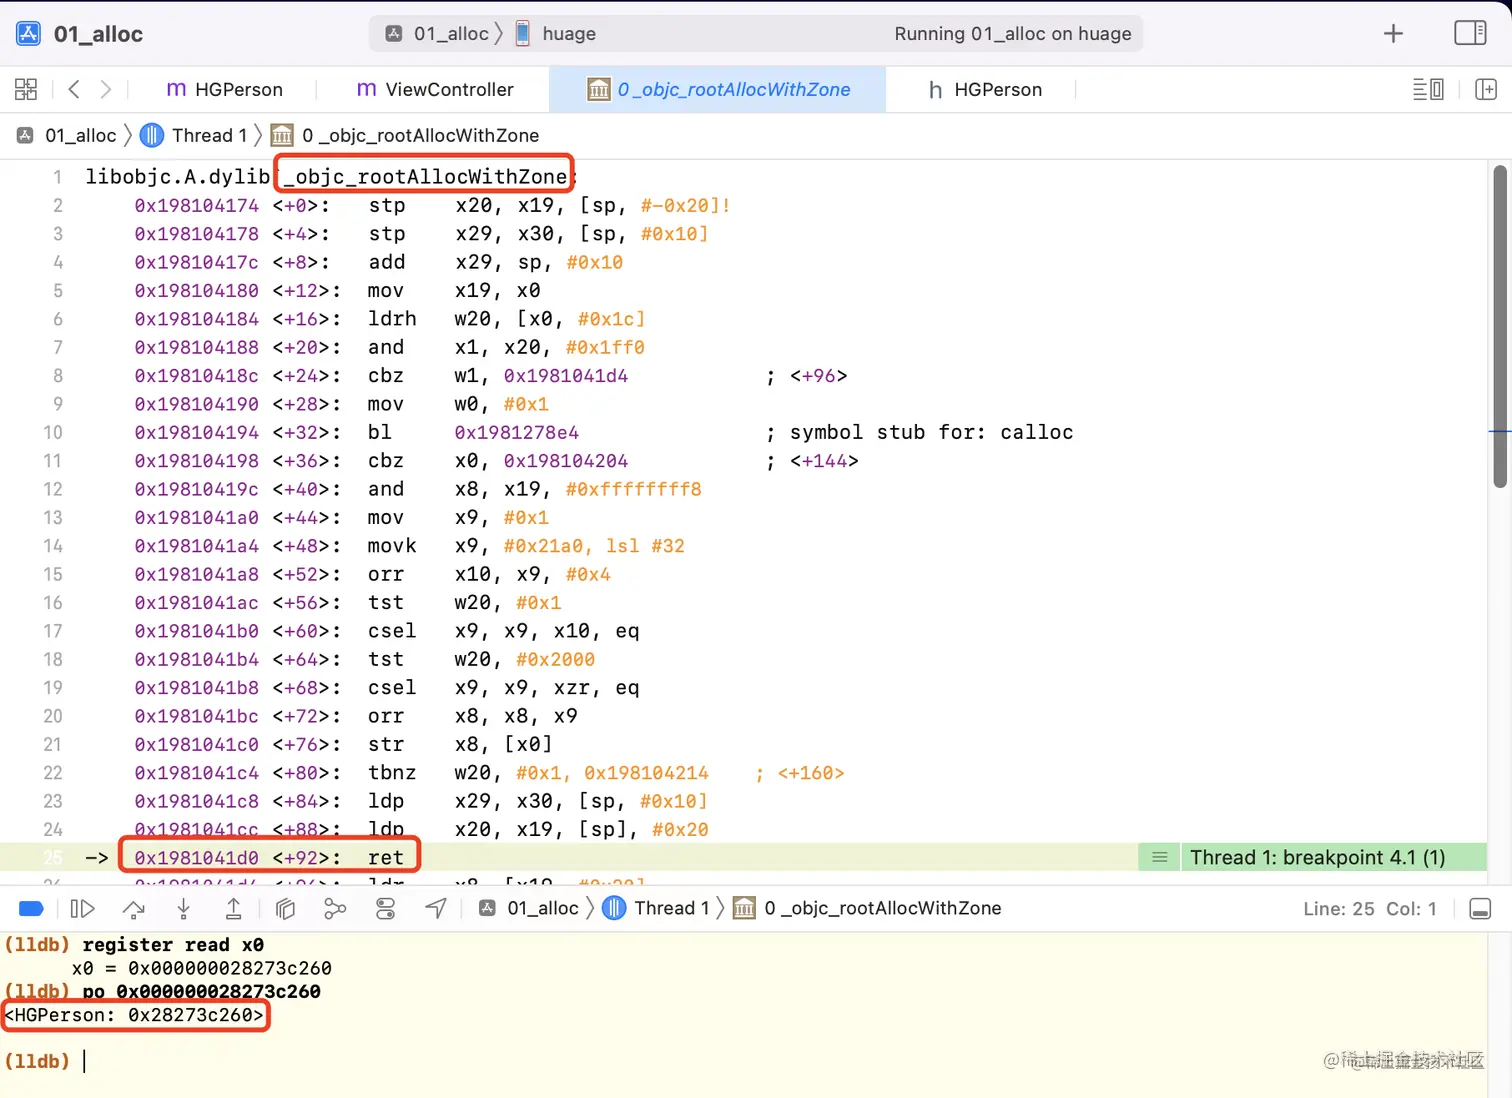The height and width of the screenshot is (1098, 1512).
Task: Click the annotation lines icon on line 25
Action: point(1160,858)
